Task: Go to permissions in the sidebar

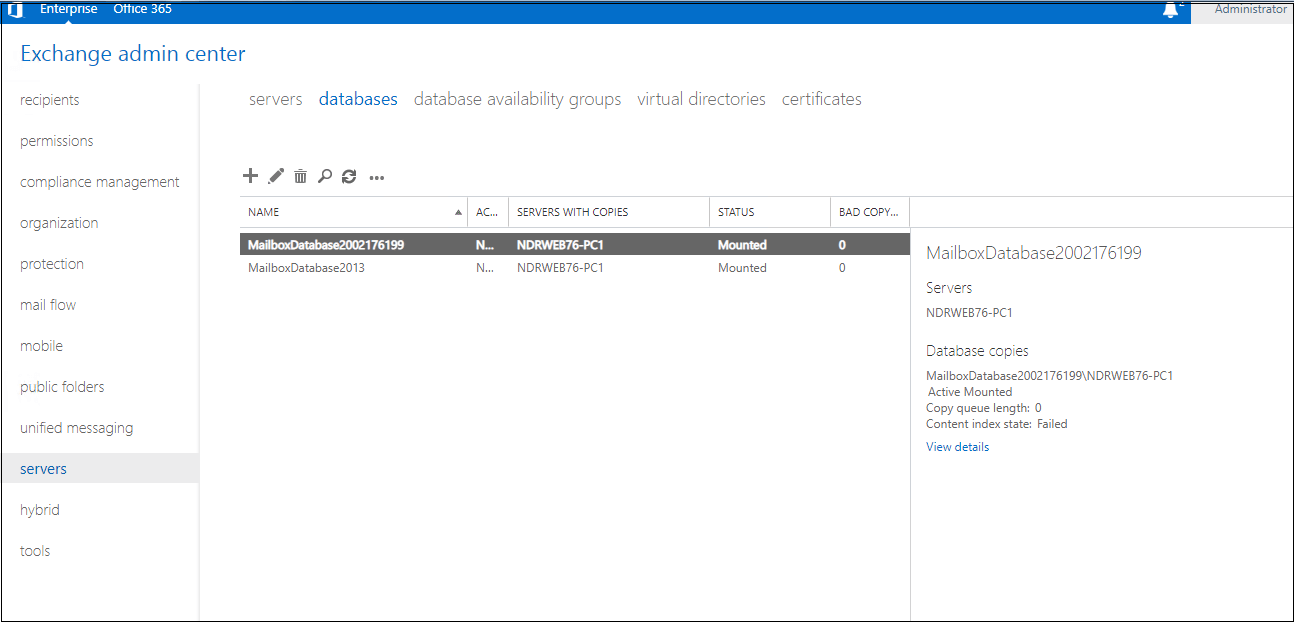Action: click(x=57, y=141)
